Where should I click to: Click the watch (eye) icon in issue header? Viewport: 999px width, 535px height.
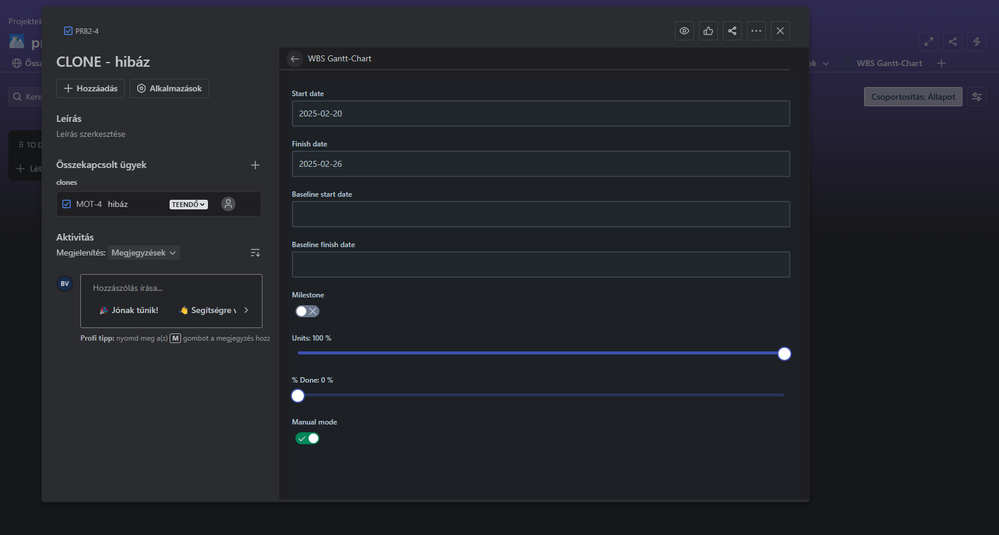click(x=684, y=31)
